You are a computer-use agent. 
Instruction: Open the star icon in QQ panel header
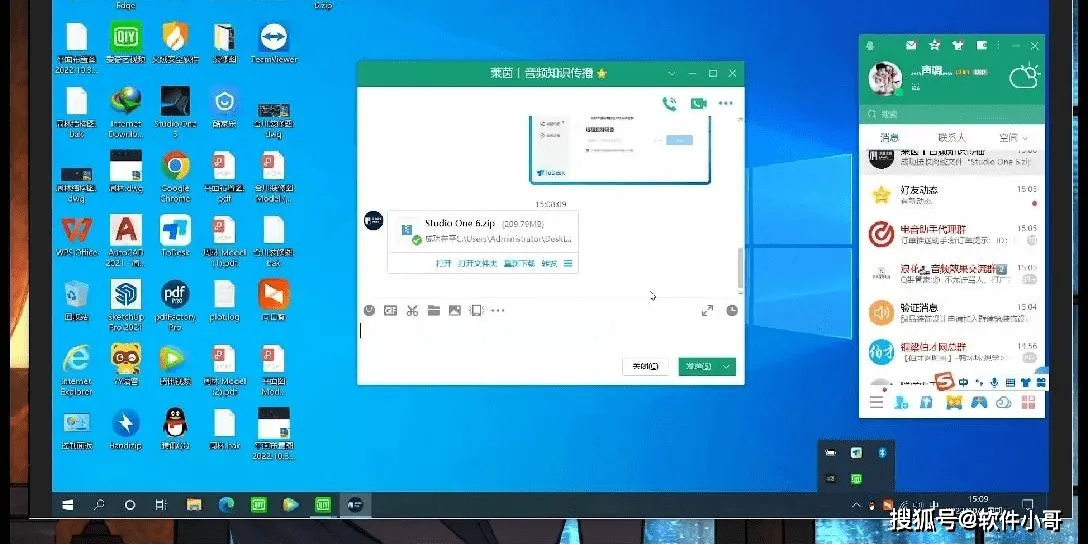coord(935,45)
